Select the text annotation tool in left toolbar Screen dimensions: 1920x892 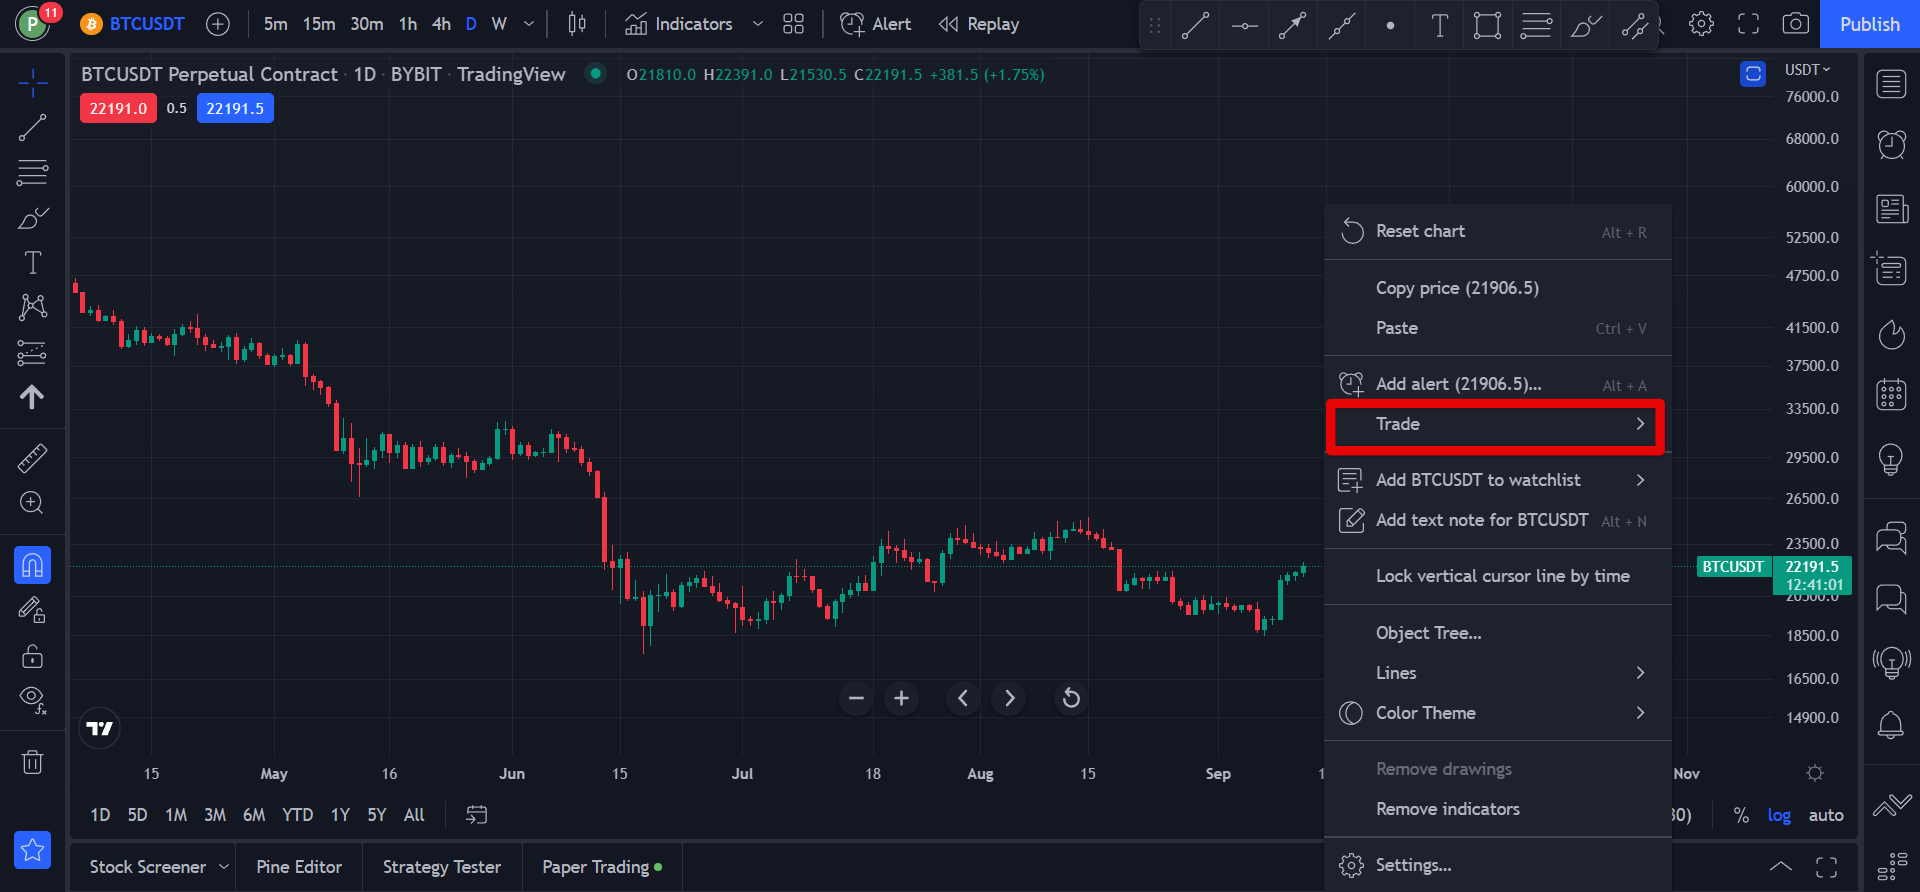(32, 263)
